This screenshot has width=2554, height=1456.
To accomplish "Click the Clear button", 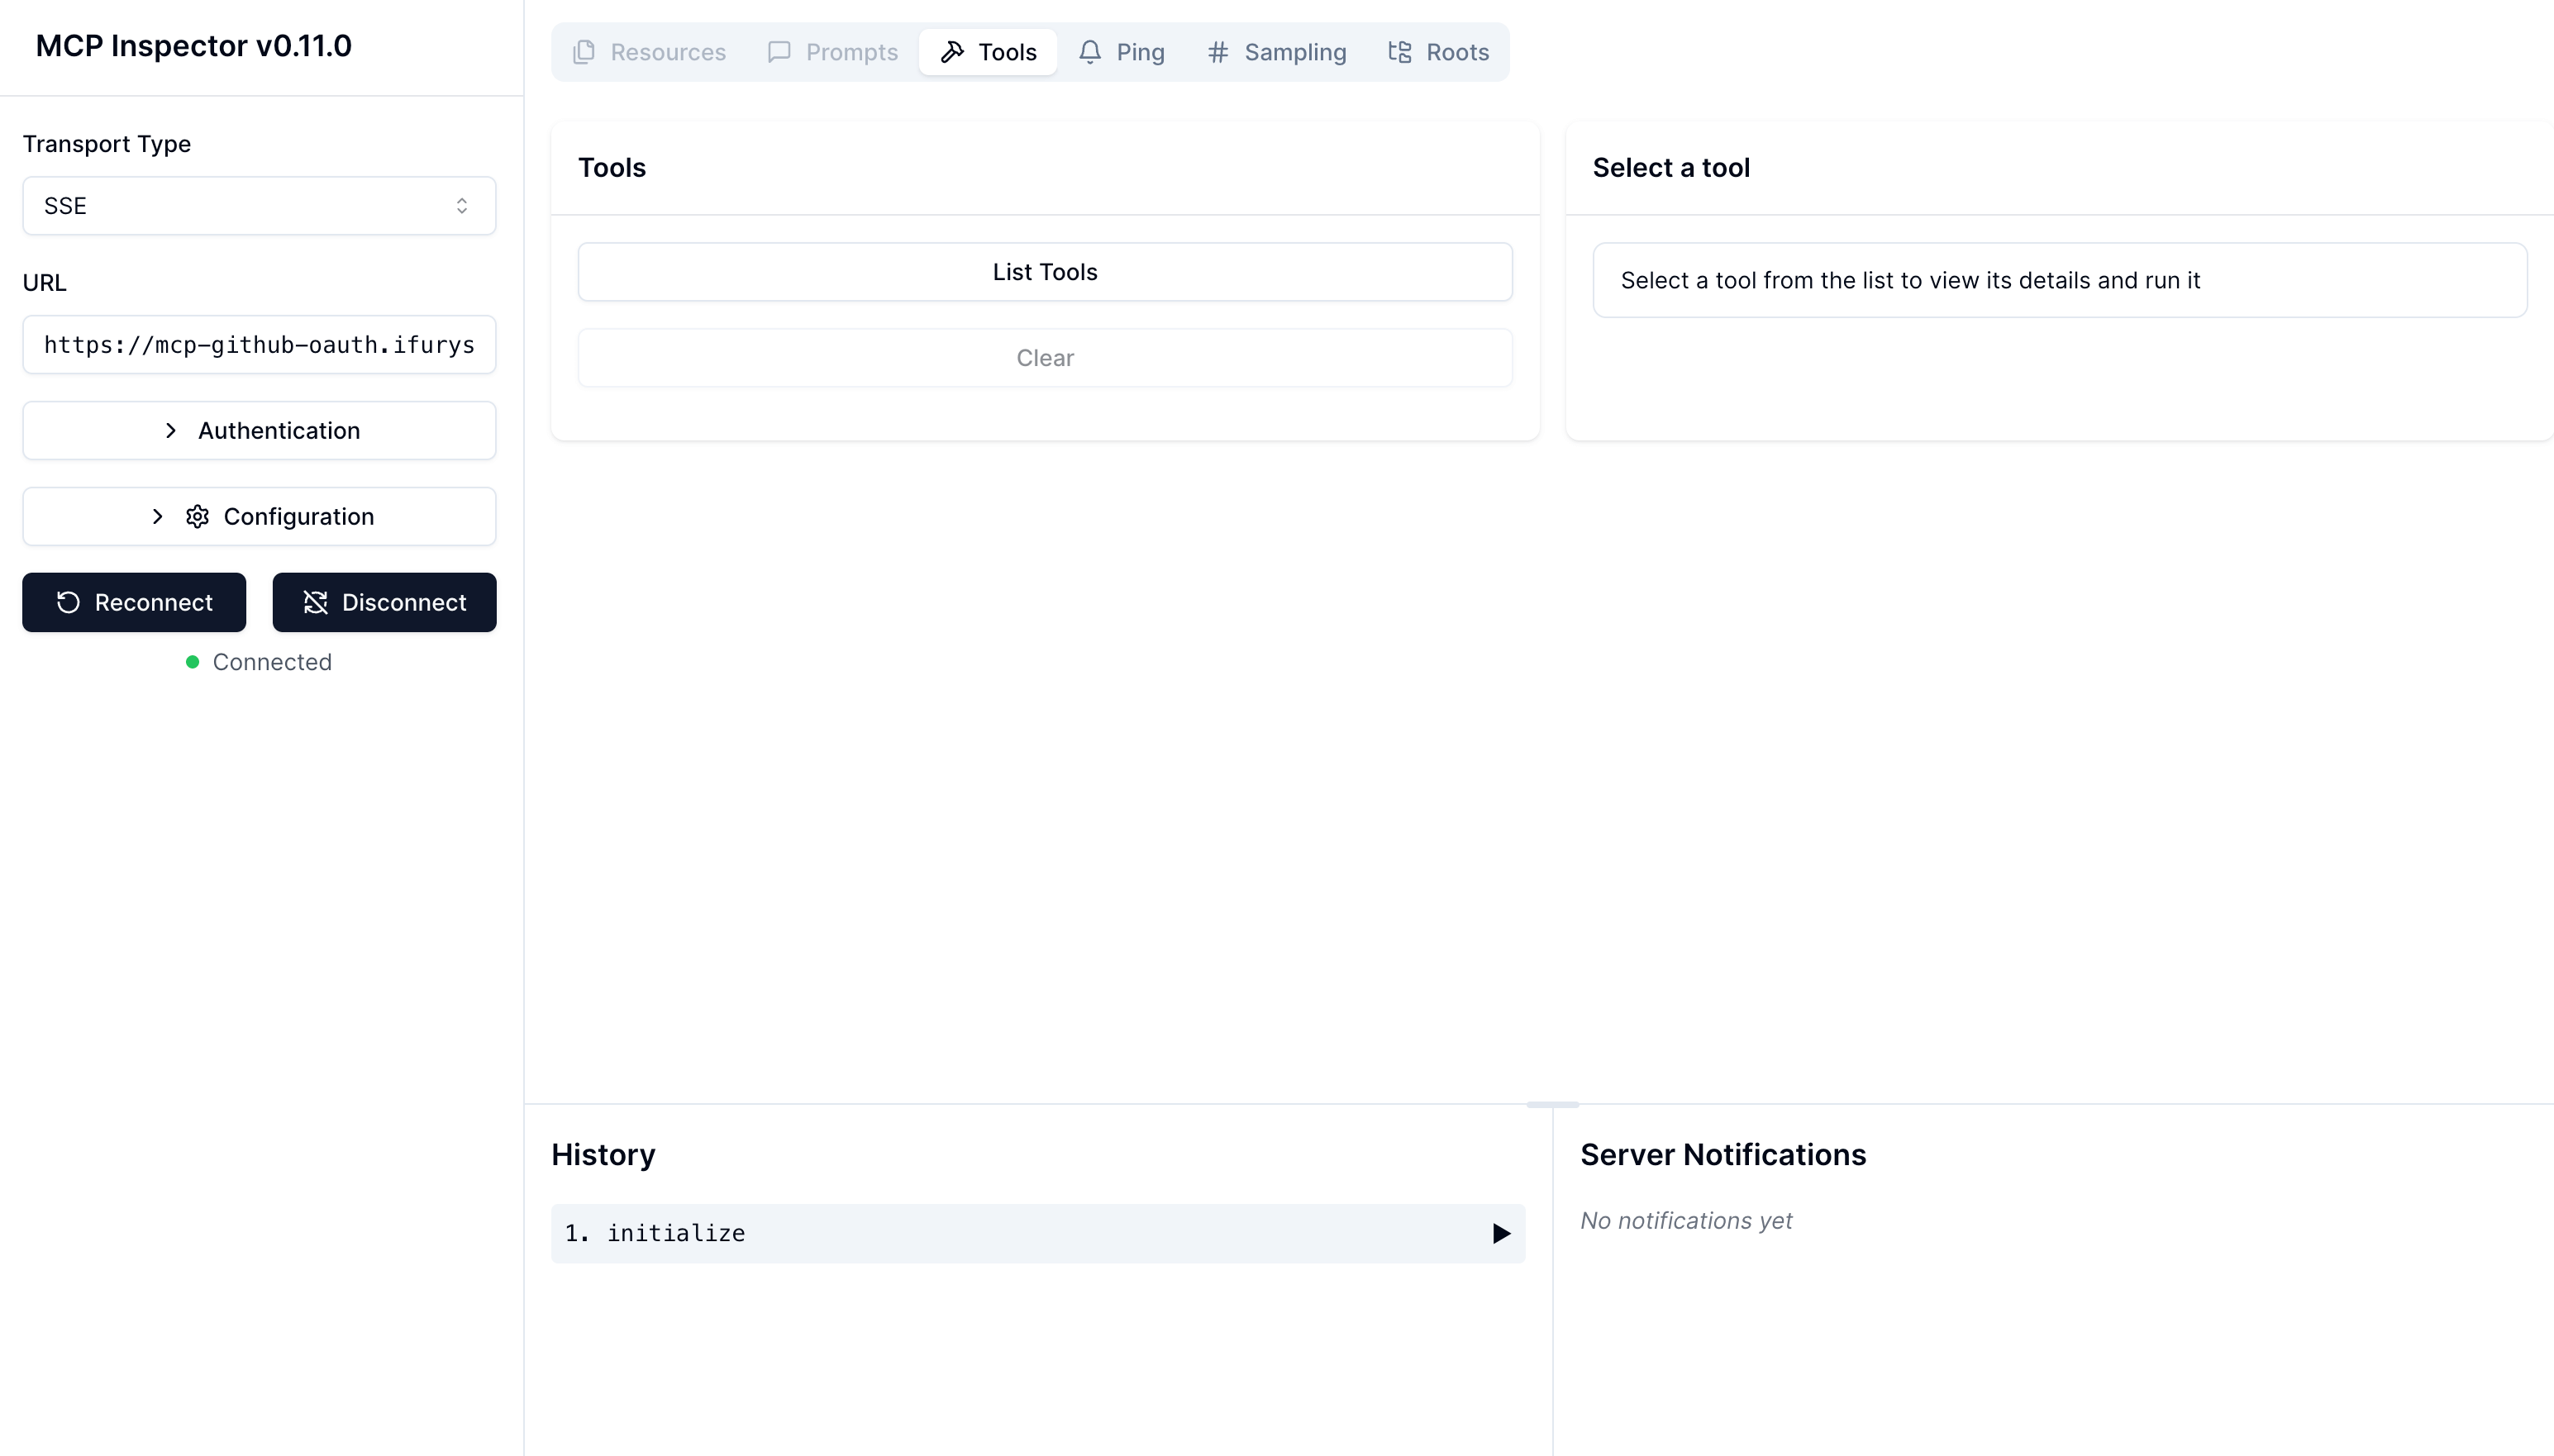I will pos(1045,358).
